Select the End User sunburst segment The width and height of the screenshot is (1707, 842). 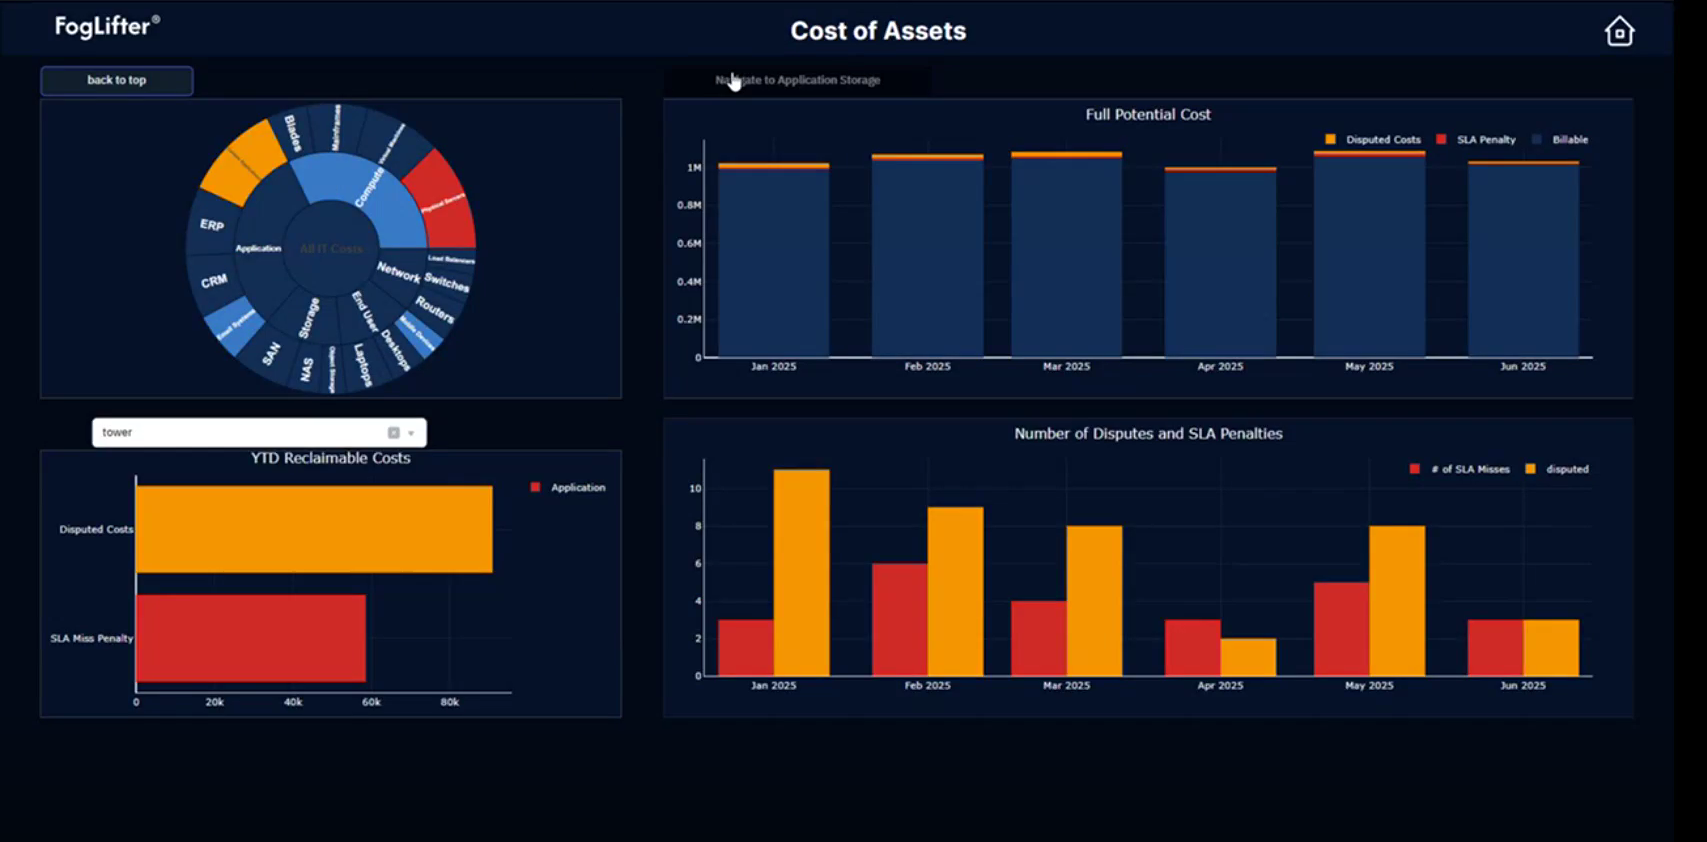tap(364, 311)
